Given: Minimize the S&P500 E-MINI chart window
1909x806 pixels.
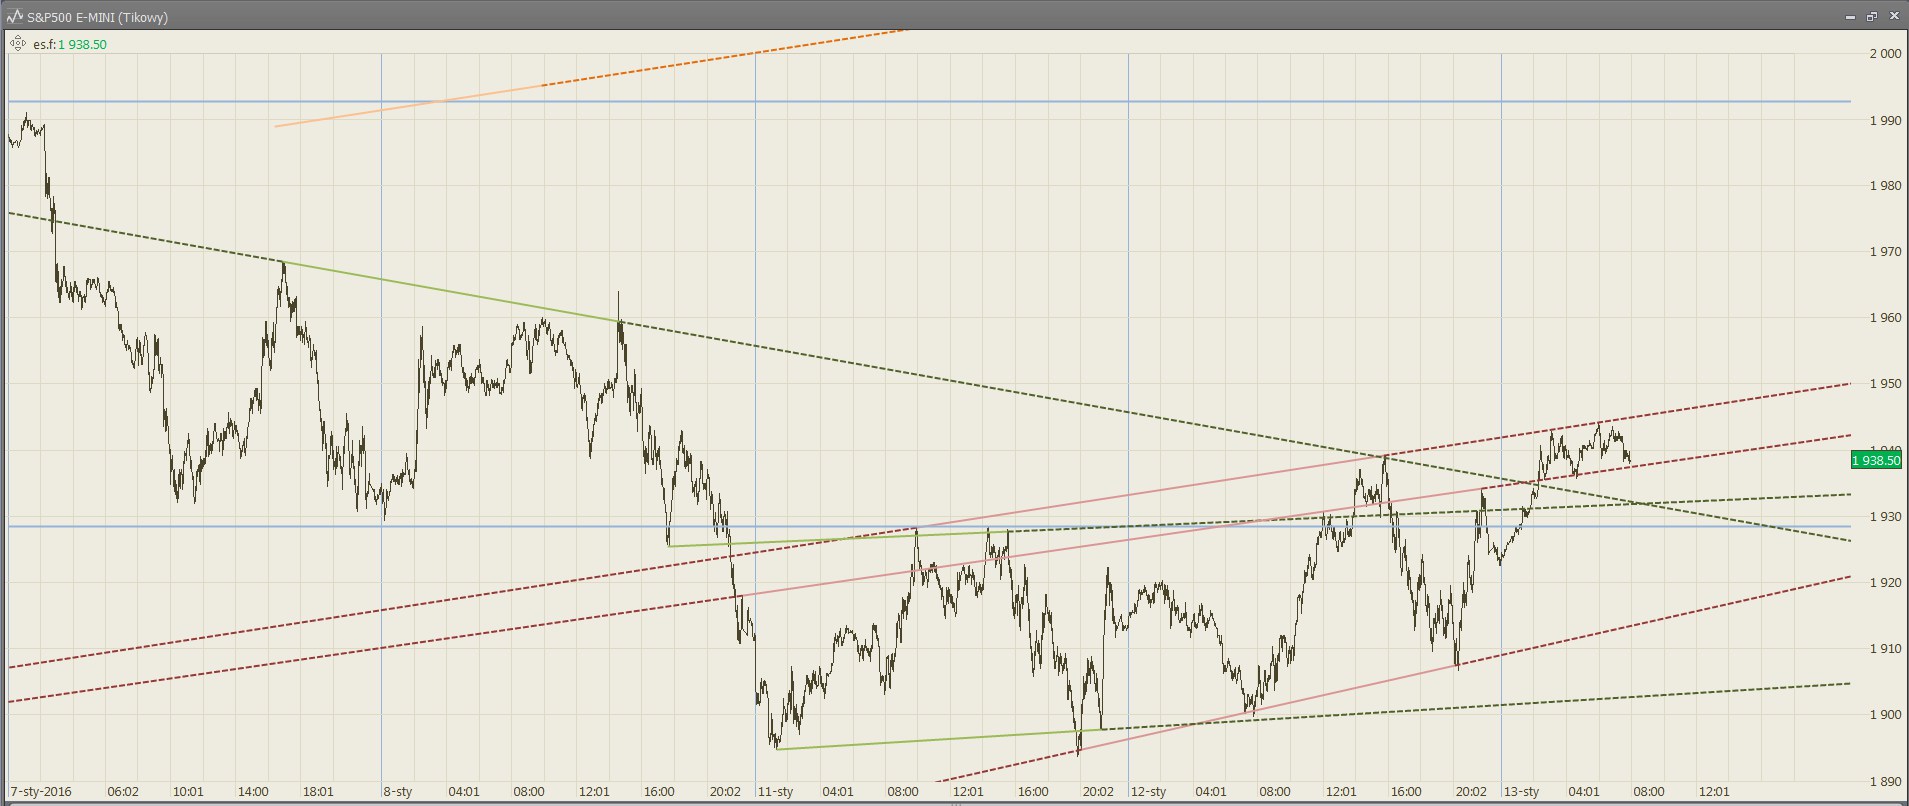Looking at the screenshot, I should tap(1851, 17).
